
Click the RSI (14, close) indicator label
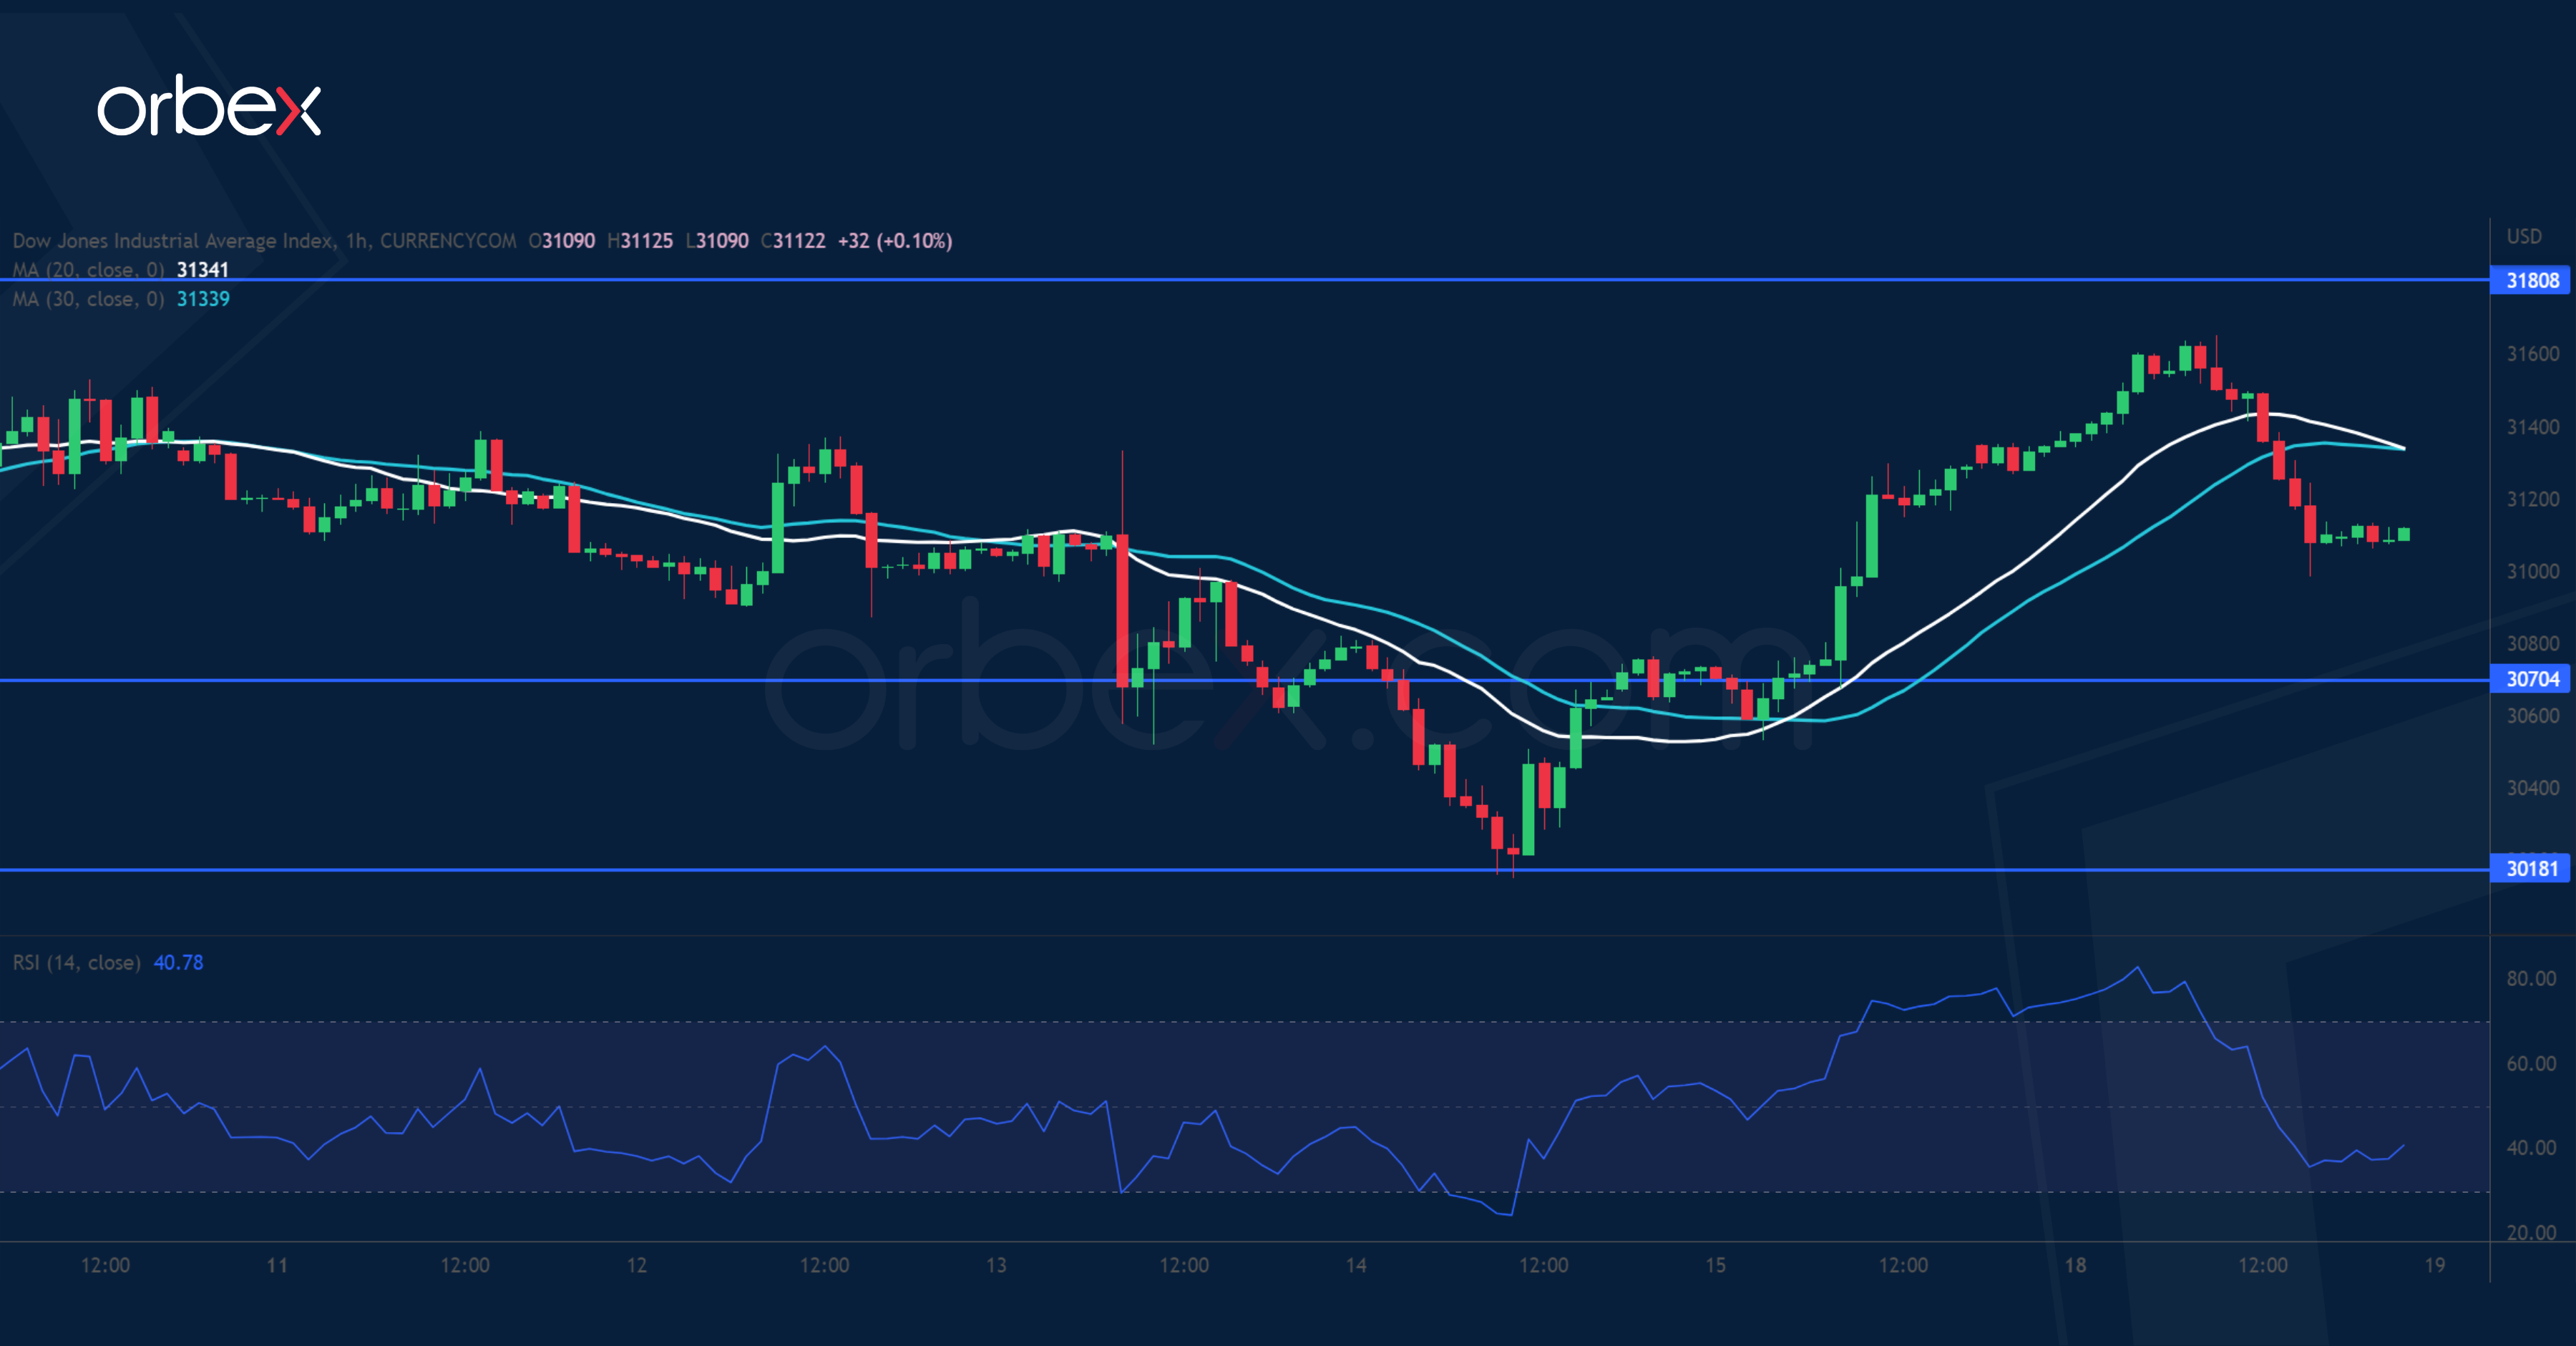click(76, 962)
